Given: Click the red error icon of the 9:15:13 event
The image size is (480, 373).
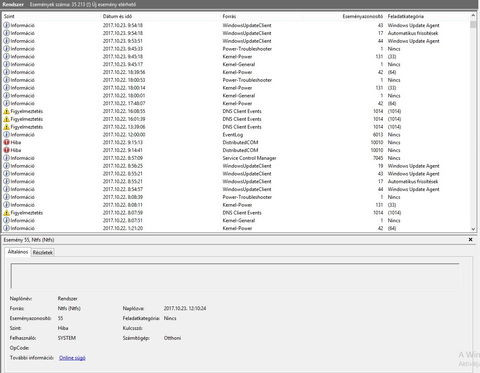Looking at the screenshot, I should (6, 142).
